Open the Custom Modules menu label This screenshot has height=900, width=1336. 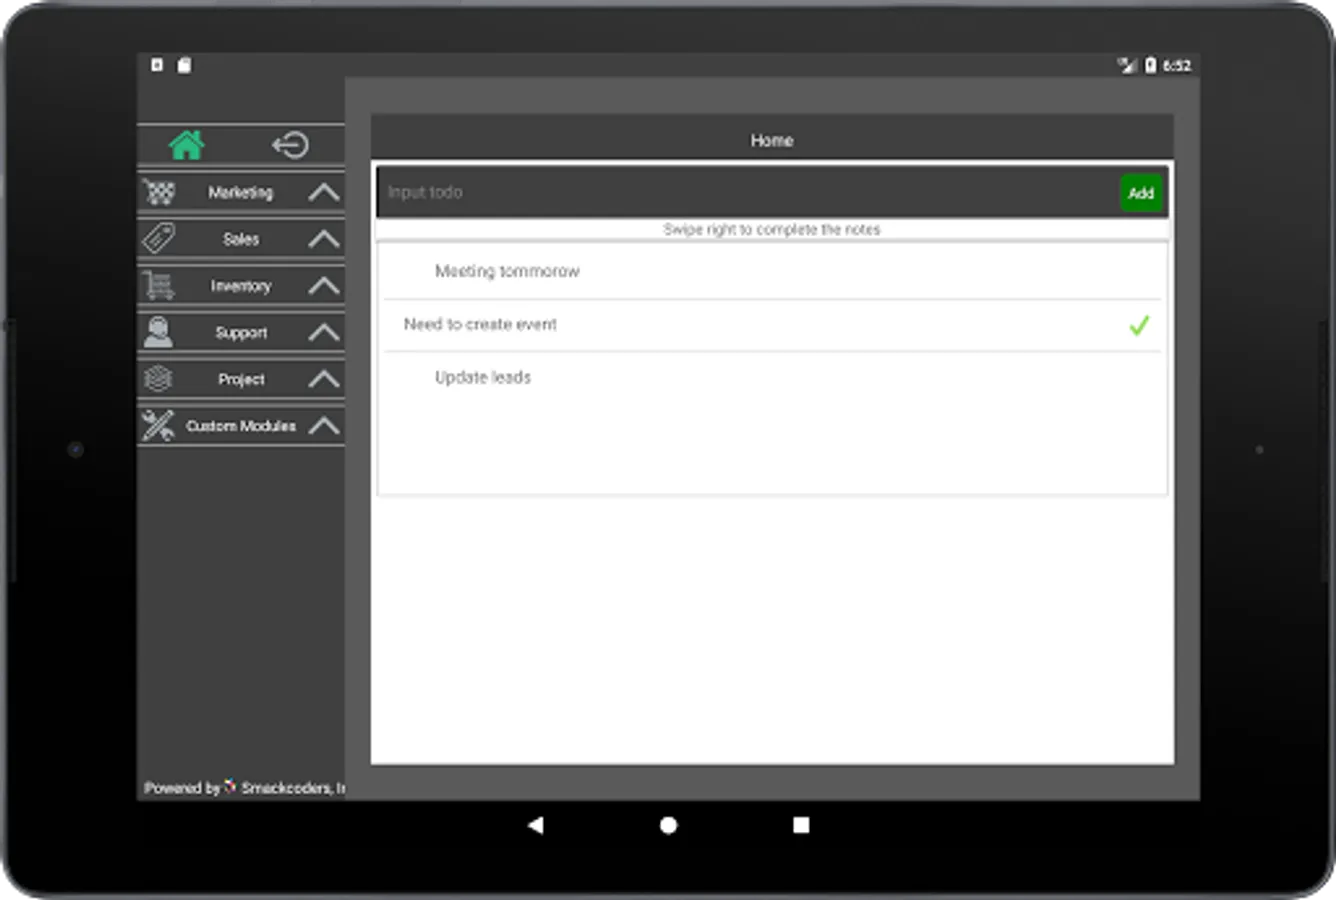pyautogui.click(x=241, y=426)
